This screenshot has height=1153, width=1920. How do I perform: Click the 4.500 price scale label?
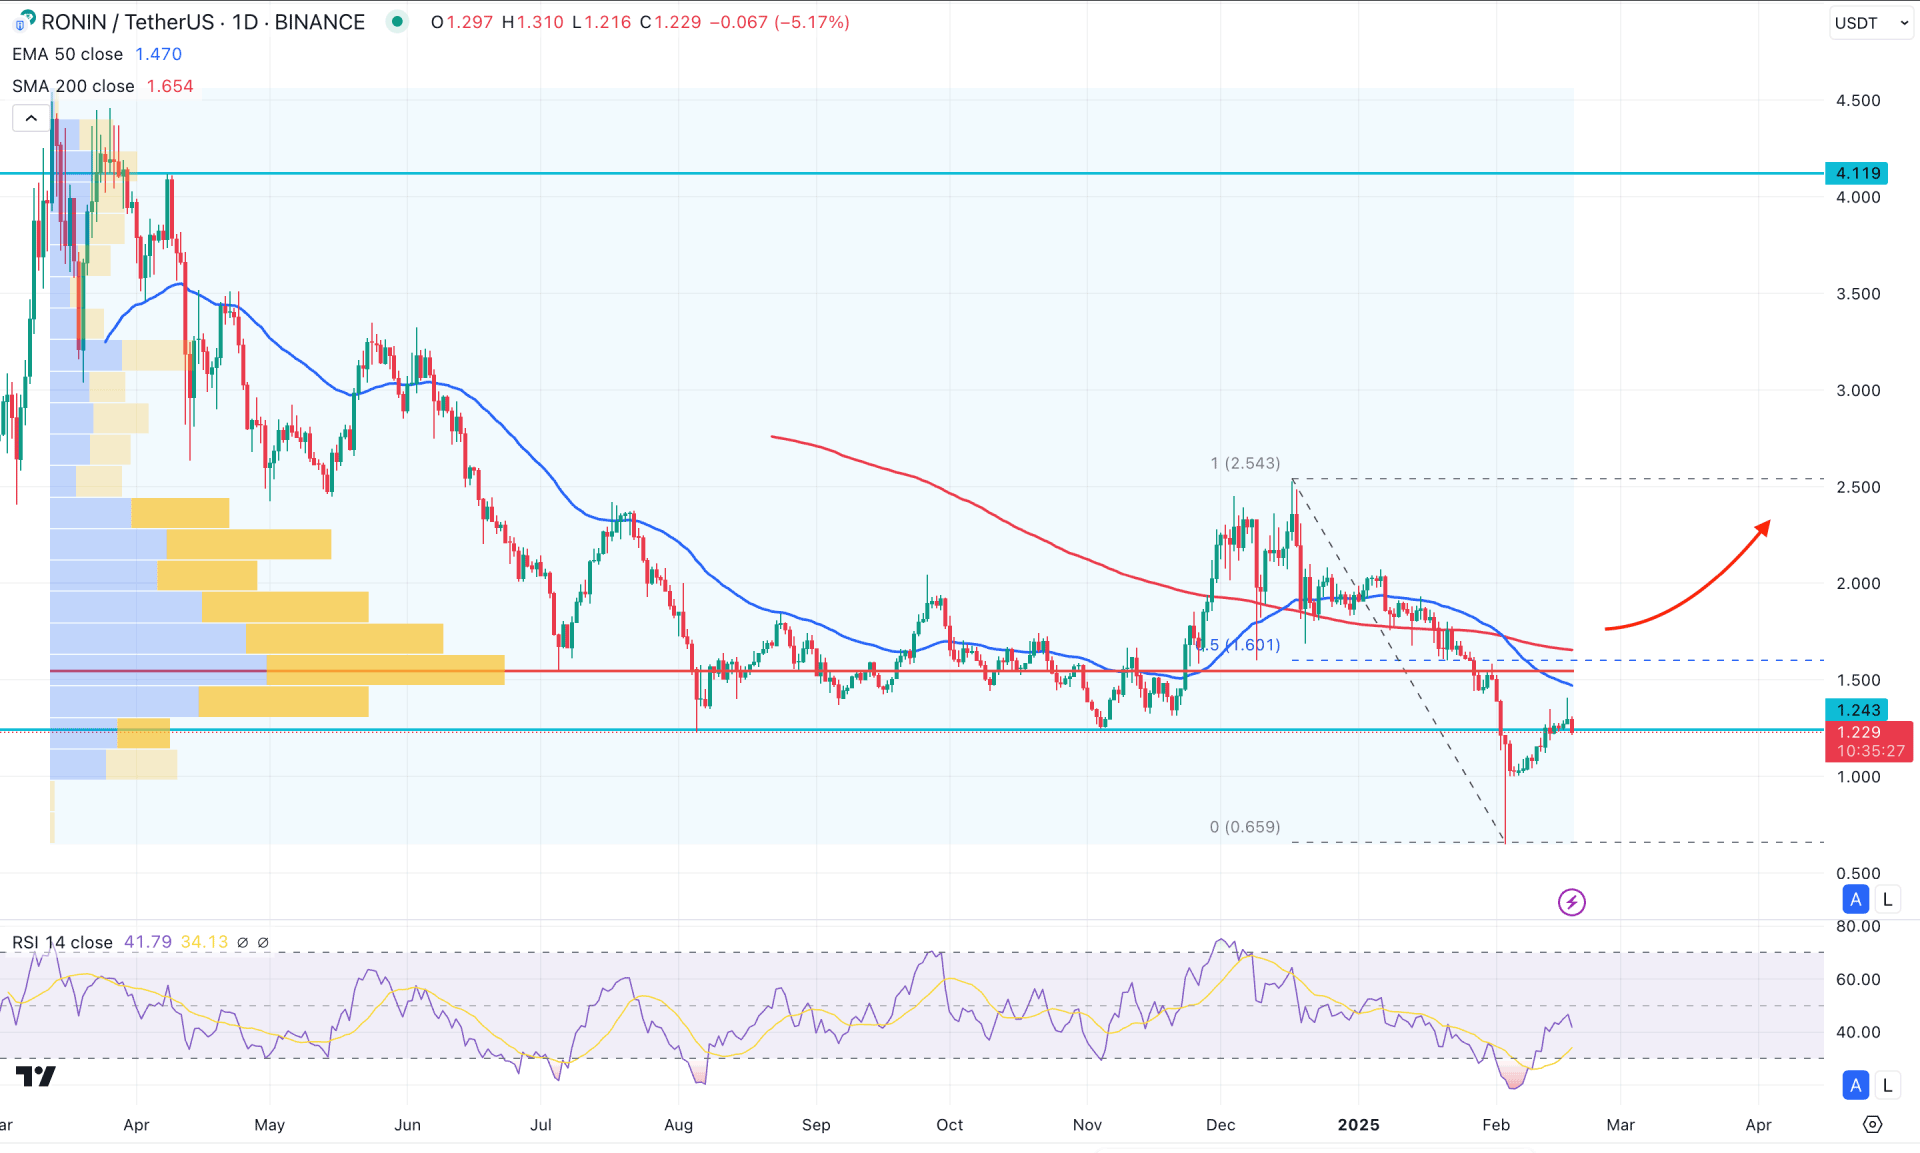click(x=1858, y=100)
